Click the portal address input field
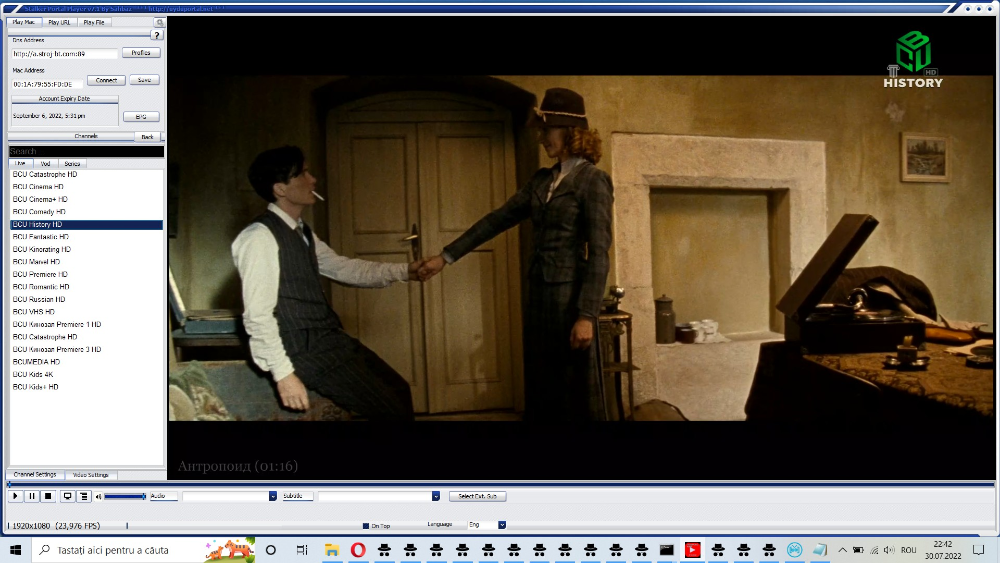1000x563 pixels. point(64,54)
